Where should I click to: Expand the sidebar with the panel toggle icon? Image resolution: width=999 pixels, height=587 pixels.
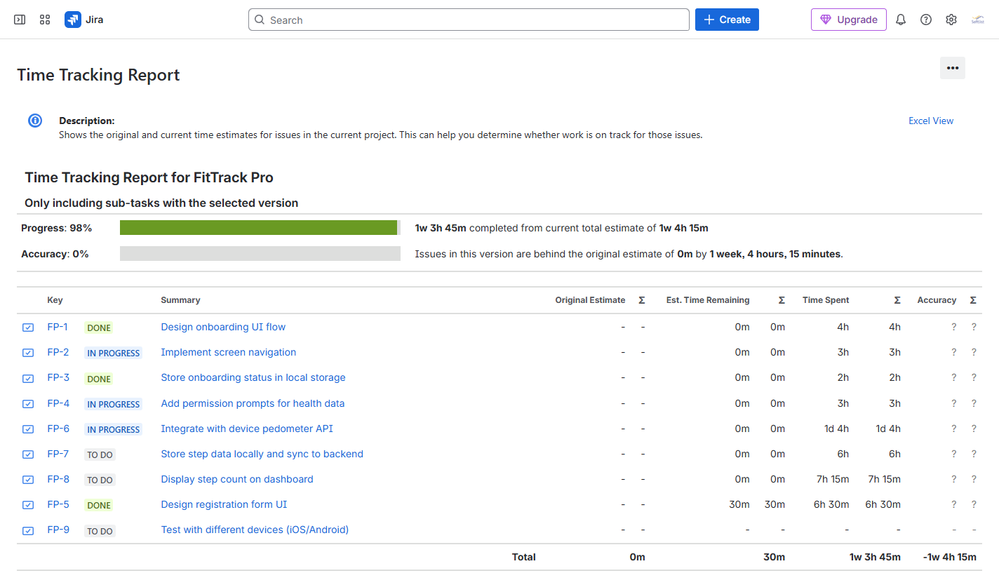point(19,19)
